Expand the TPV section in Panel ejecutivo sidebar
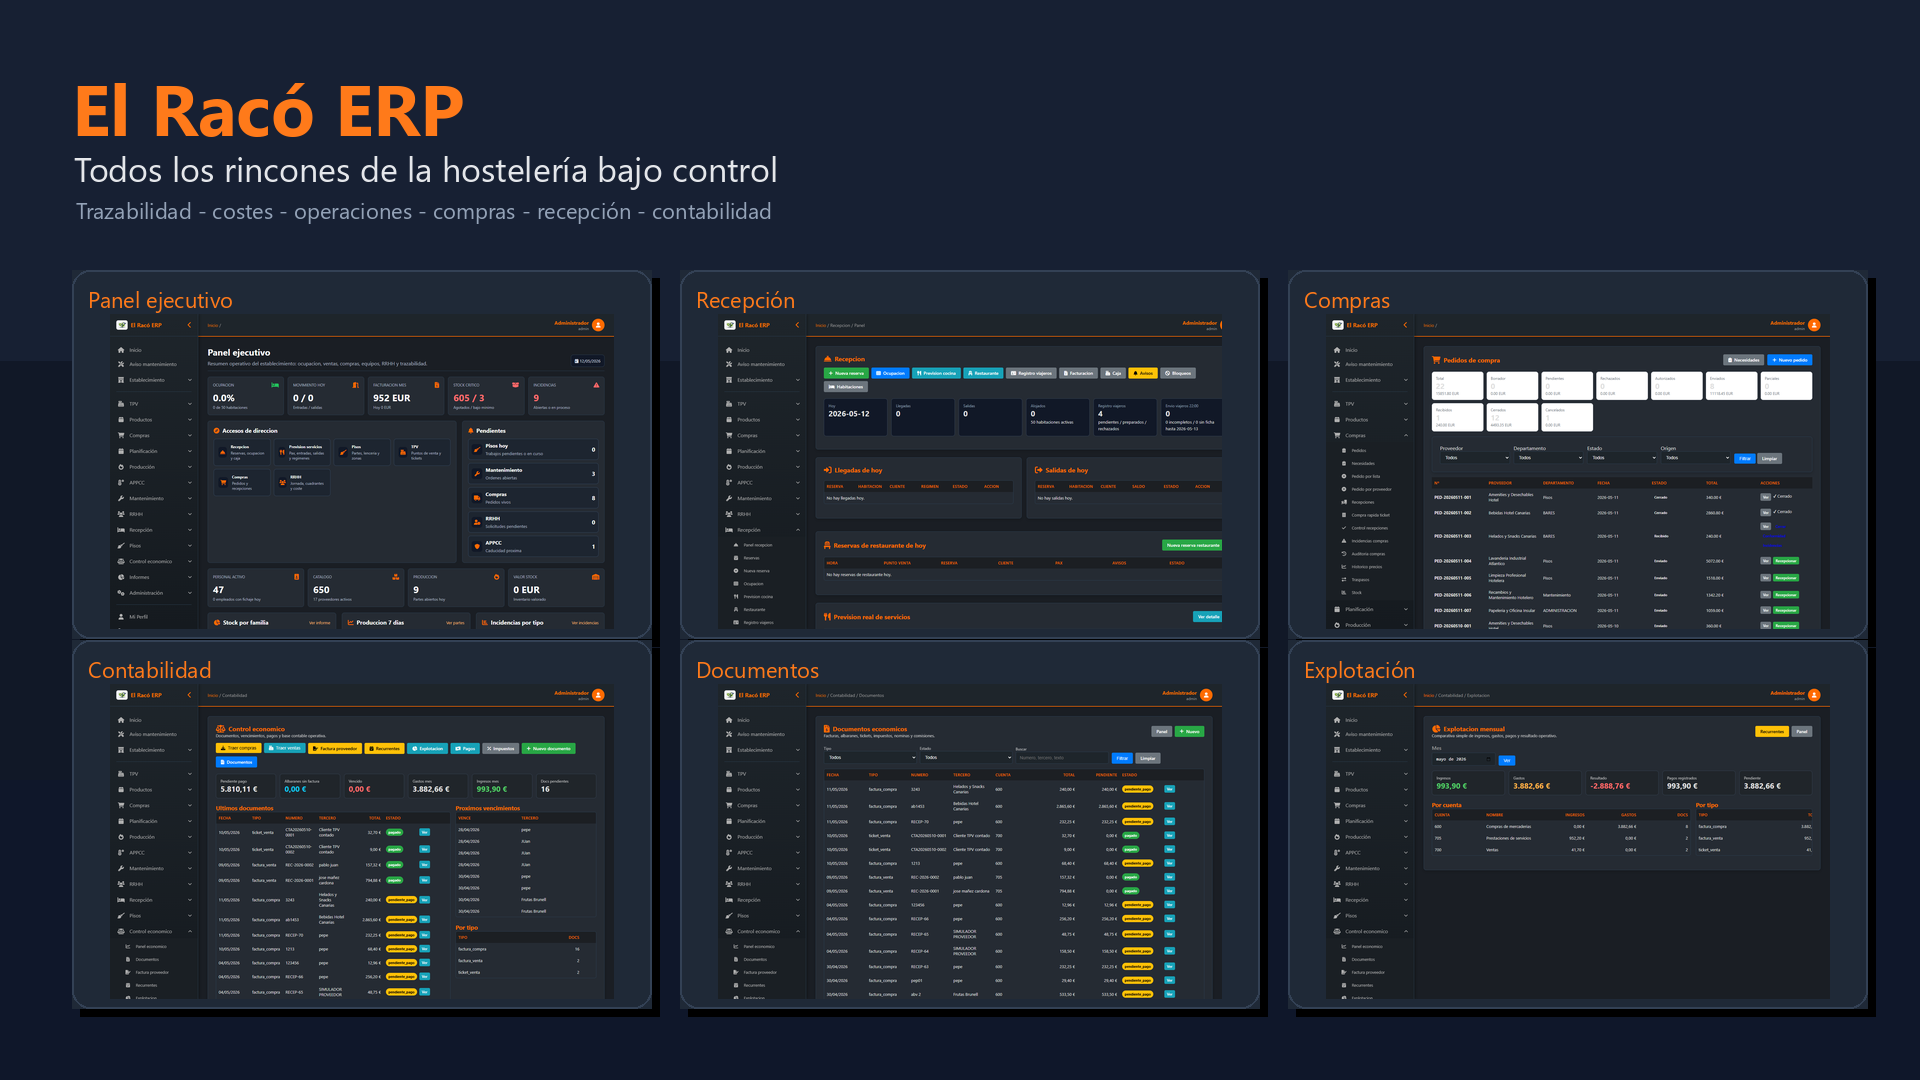The width and height of the screenshot is (1920, 1080). tap(155, 404)
